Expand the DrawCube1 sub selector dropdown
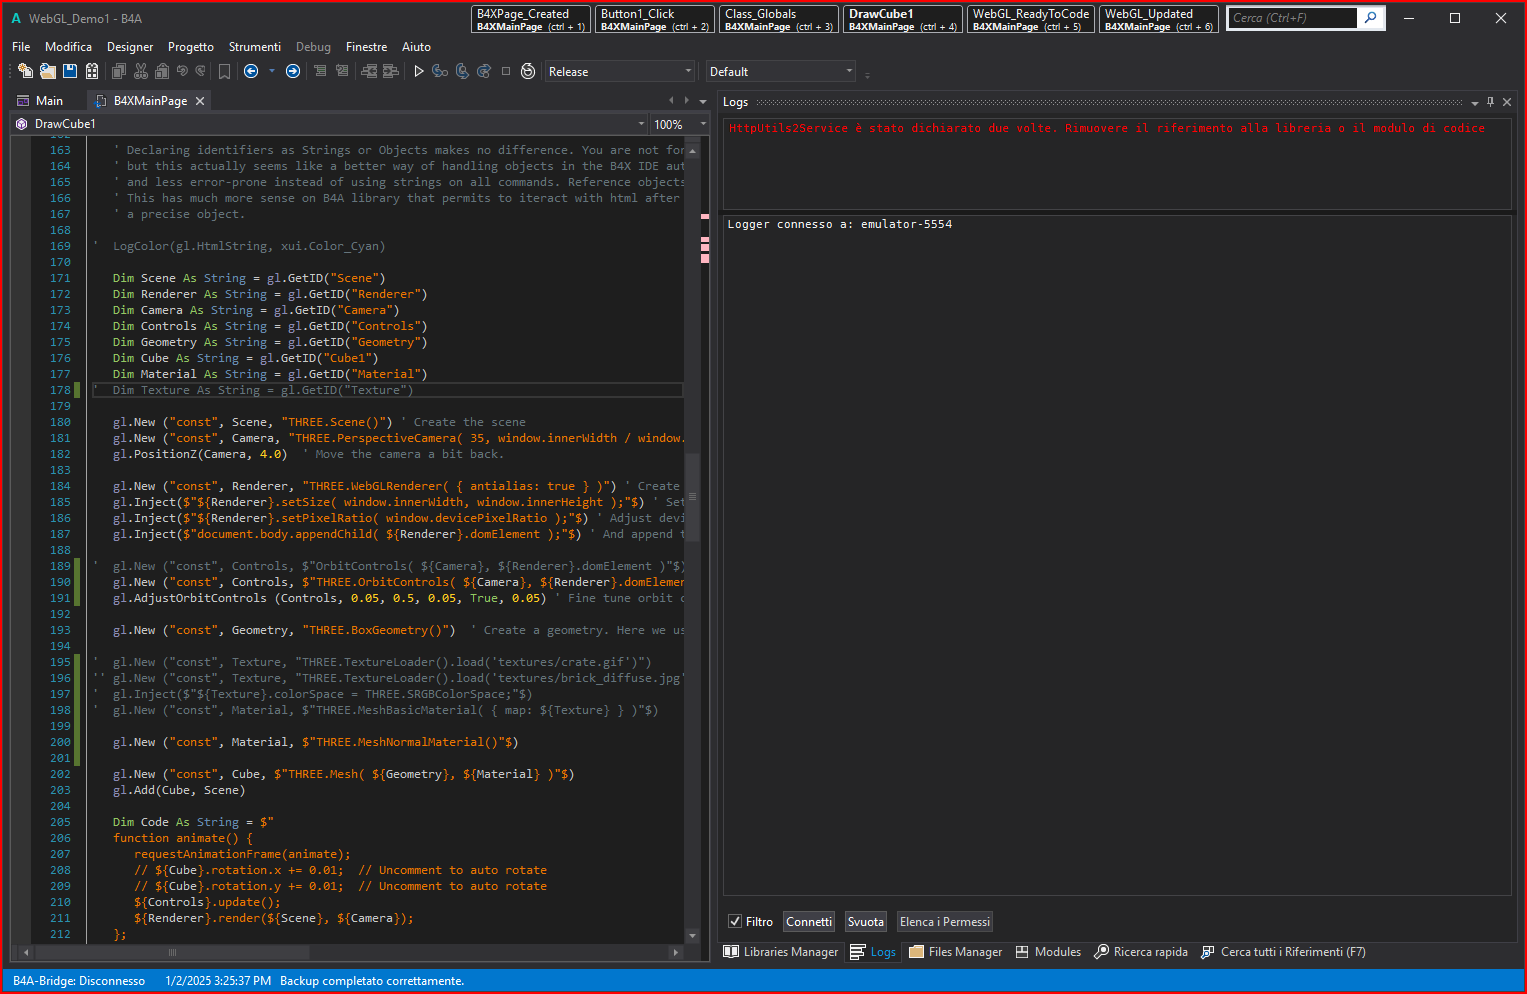The image size is (1527, 994). click(x=641, y=124)
